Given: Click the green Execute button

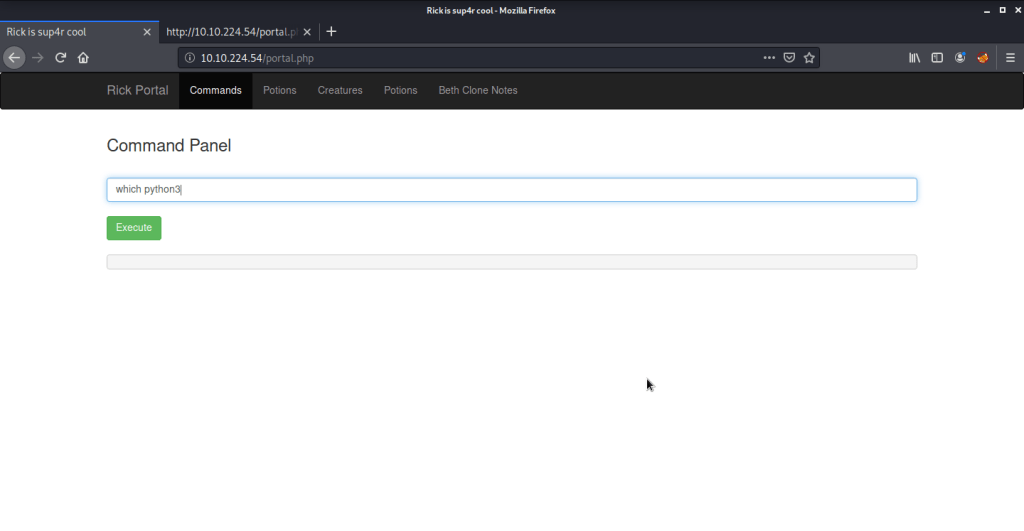Looking at the screenshot, I should (x=134, y=228).
